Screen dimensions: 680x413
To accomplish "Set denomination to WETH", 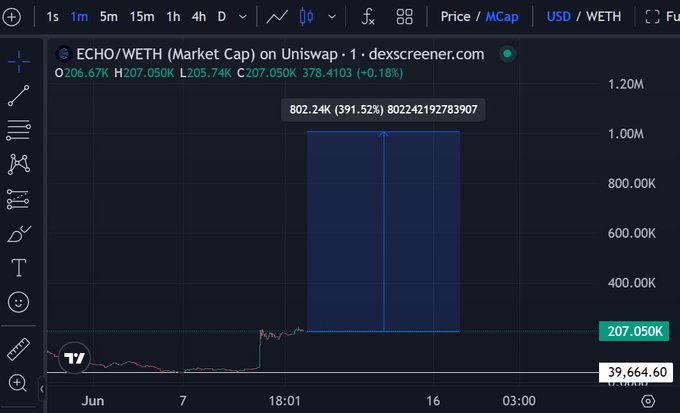I will point(603,17).
